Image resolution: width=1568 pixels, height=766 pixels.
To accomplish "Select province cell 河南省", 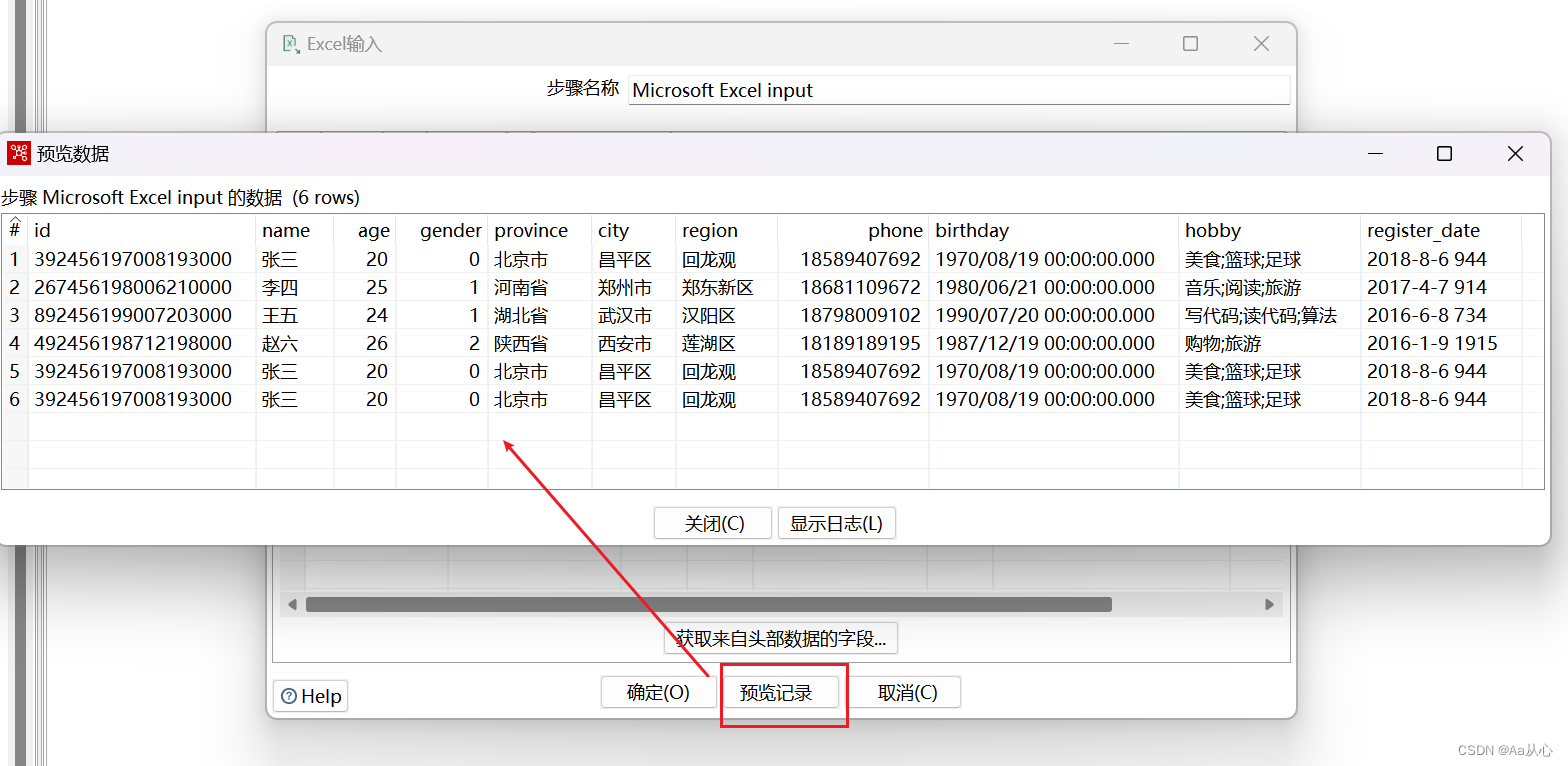I will pos(540,287).
